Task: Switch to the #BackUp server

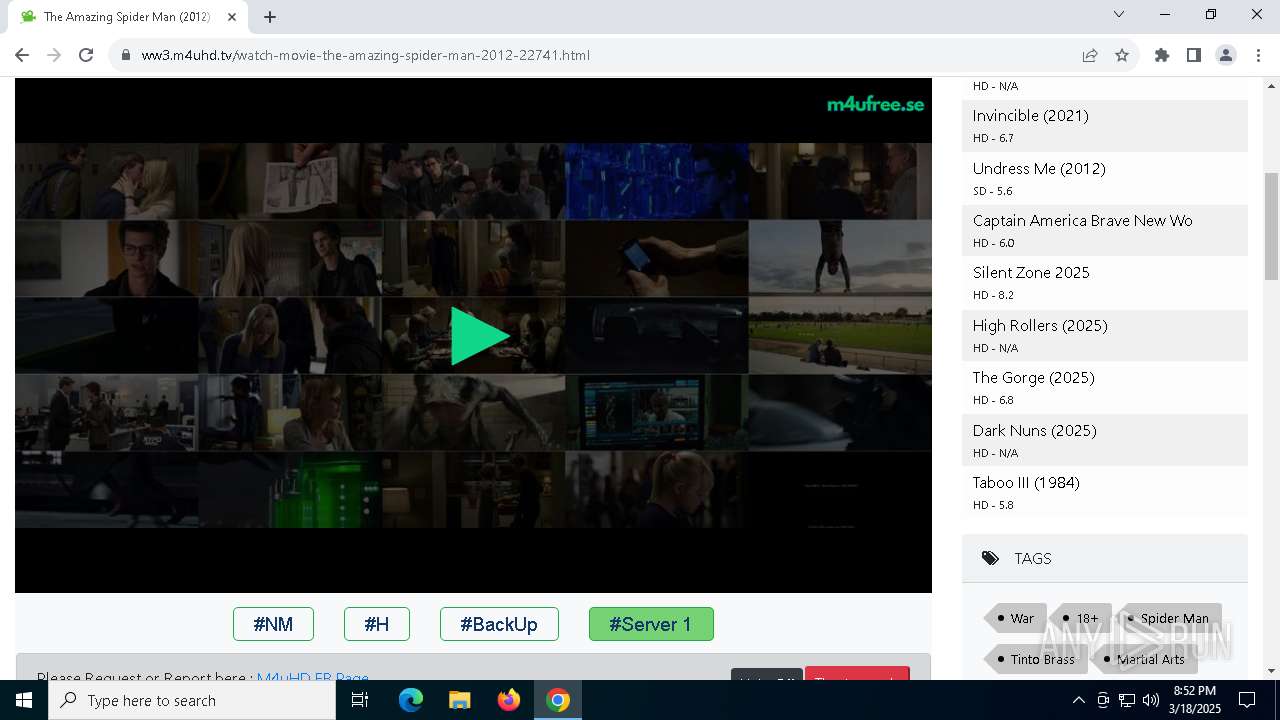Action: tap(499, 624)
